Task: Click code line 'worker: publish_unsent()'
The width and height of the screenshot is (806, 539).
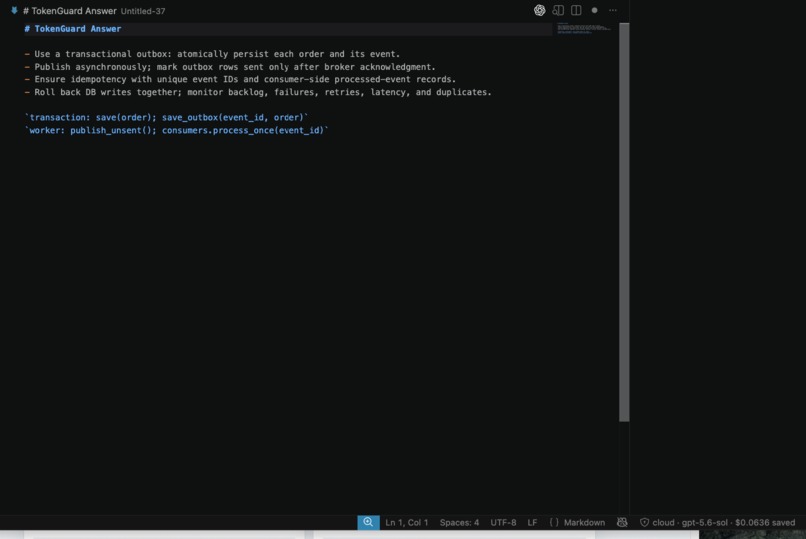Action: (176, 130)
